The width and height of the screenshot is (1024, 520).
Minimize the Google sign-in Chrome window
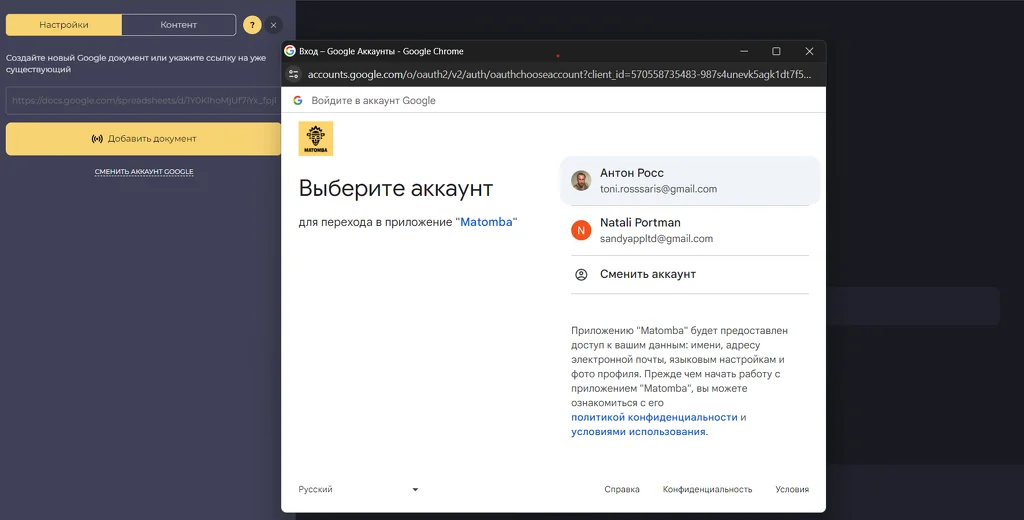point(744,51)
